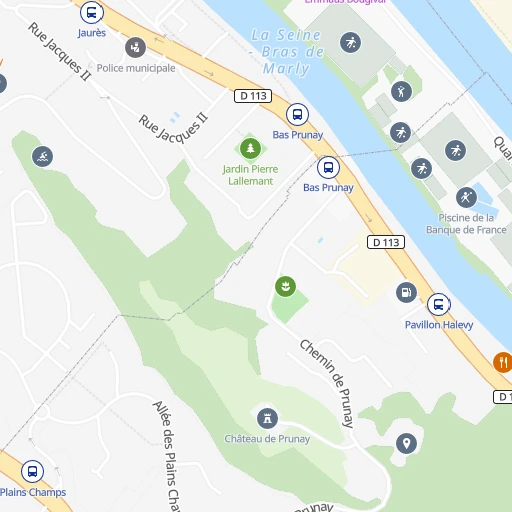Select the Chemin de Prunay street label

tap(327, 384)
